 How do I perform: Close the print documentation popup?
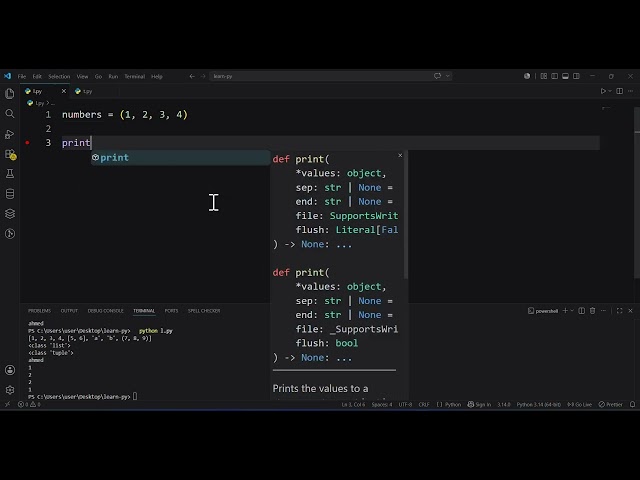coord(400,156)
